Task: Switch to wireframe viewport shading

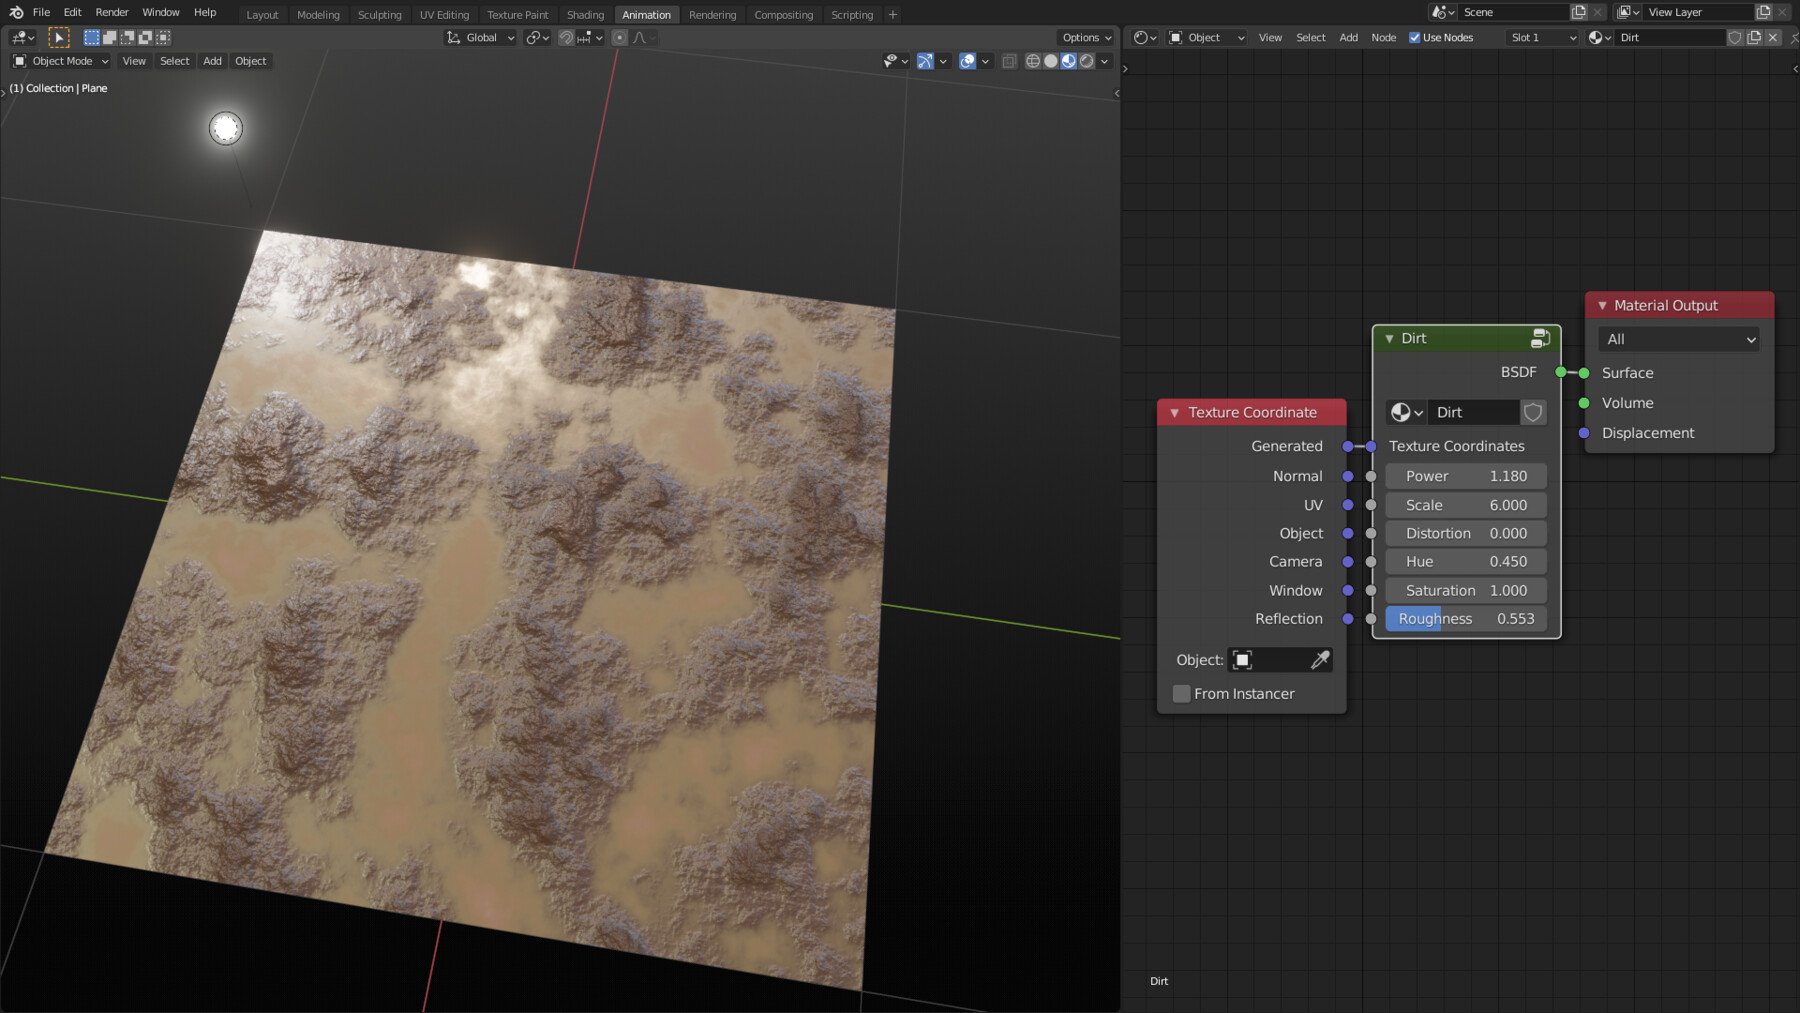Action: (x=1033, y=61)
